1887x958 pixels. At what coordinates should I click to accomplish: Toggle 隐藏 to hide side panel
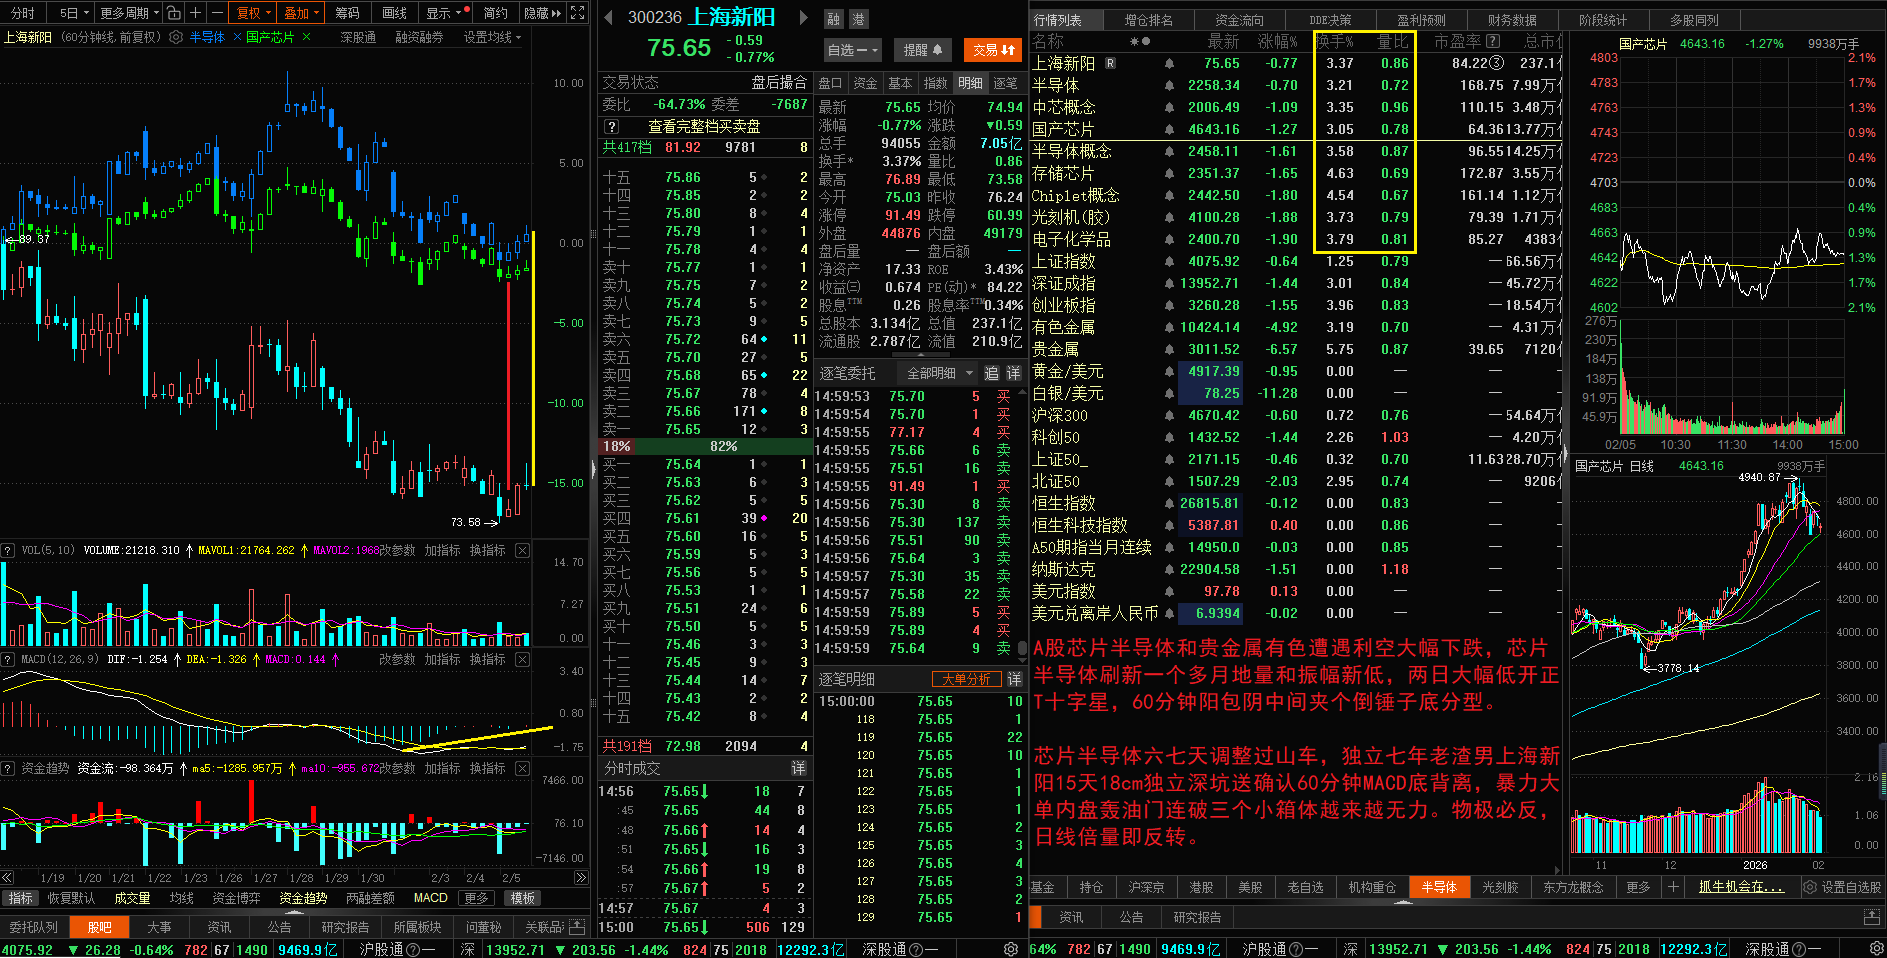(541, 13)
